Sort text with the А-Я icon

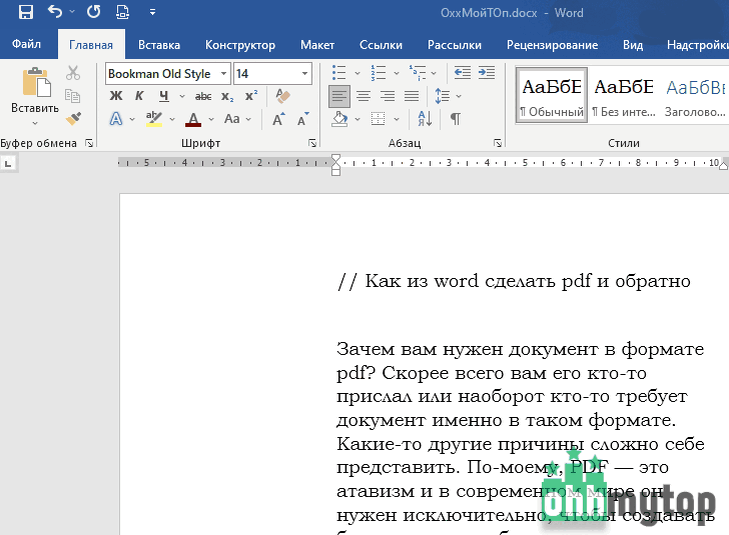(425, 119)
